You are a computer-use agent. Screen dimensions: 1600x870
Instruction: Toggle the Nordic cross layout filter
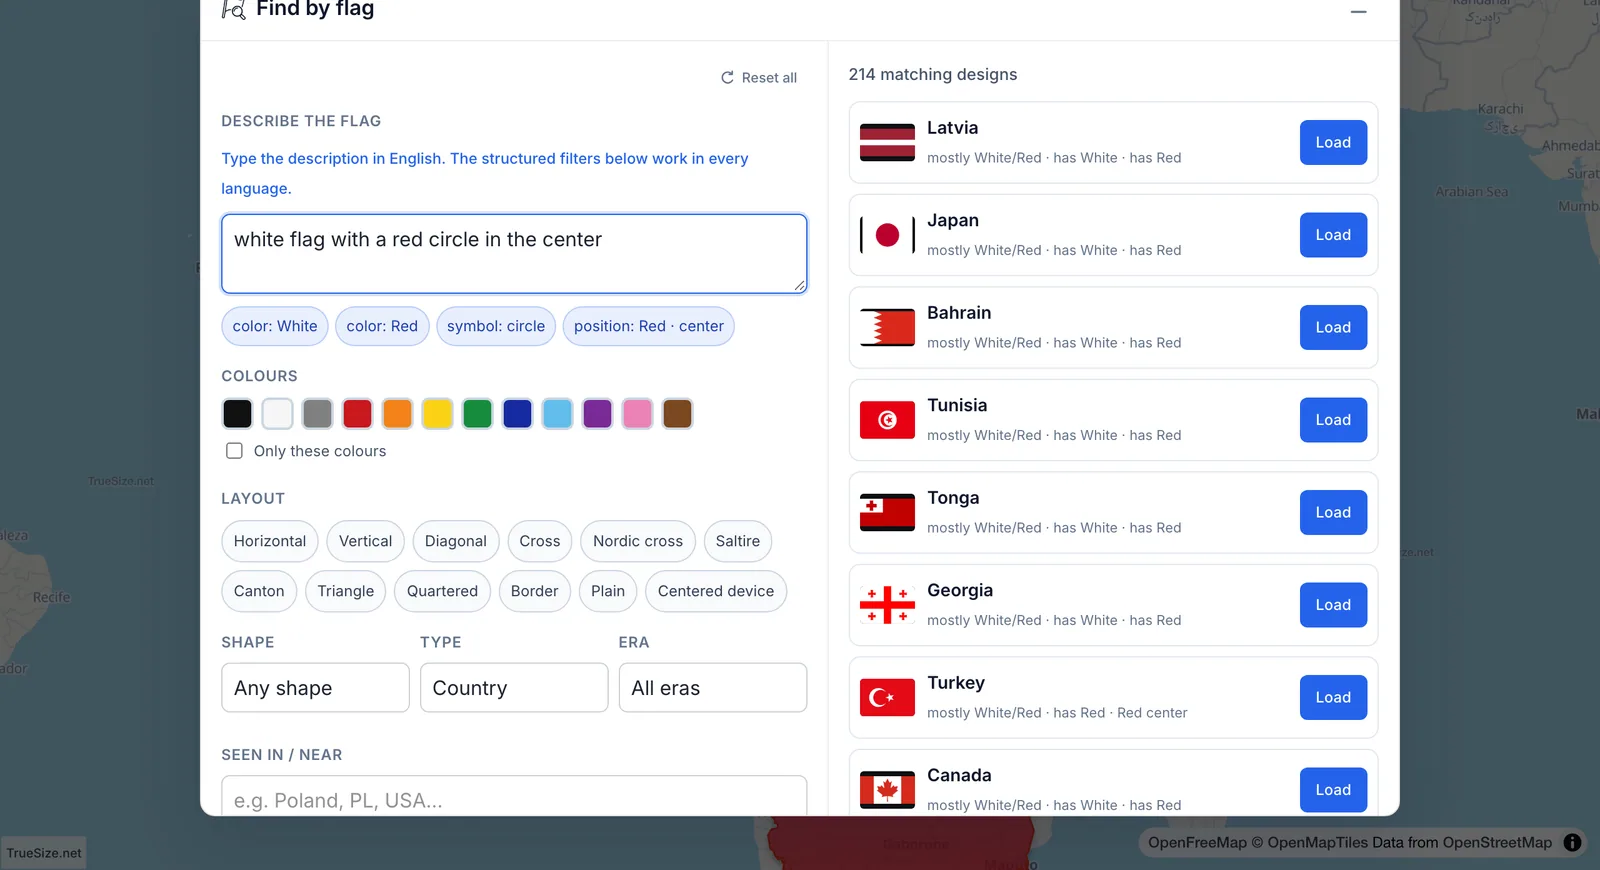pyautogui.click(x=638, y=541)
